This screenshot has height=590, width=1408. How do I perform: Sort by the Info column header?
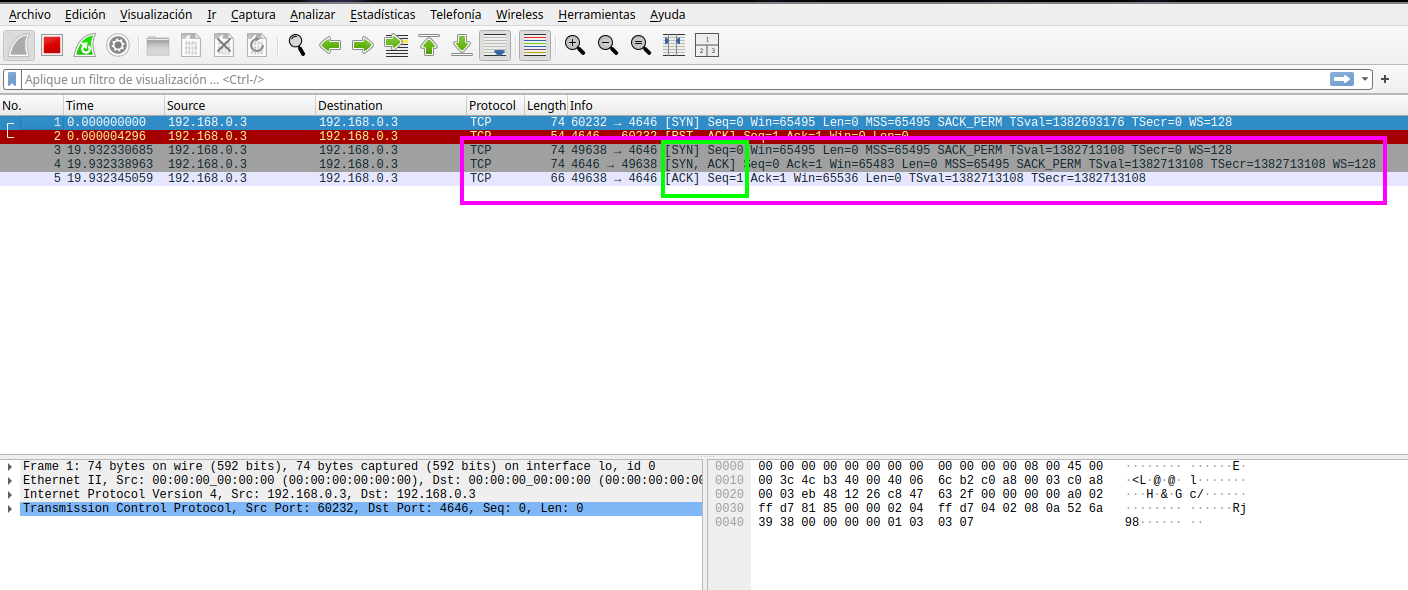(987, 105)
